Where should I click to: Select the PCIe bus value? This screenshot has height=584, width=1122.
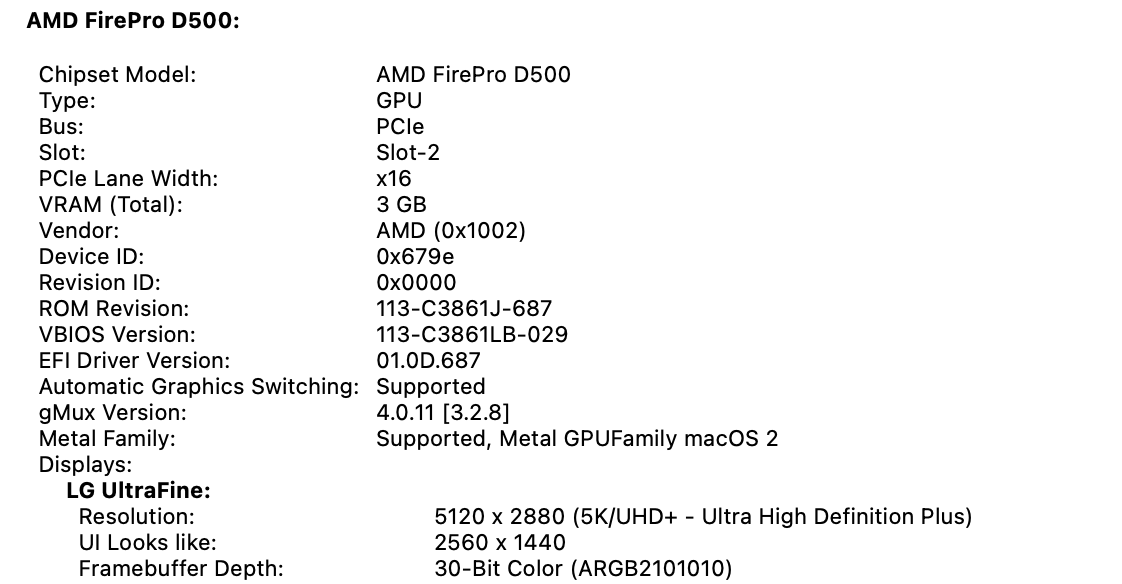click(x=400, y=126)
